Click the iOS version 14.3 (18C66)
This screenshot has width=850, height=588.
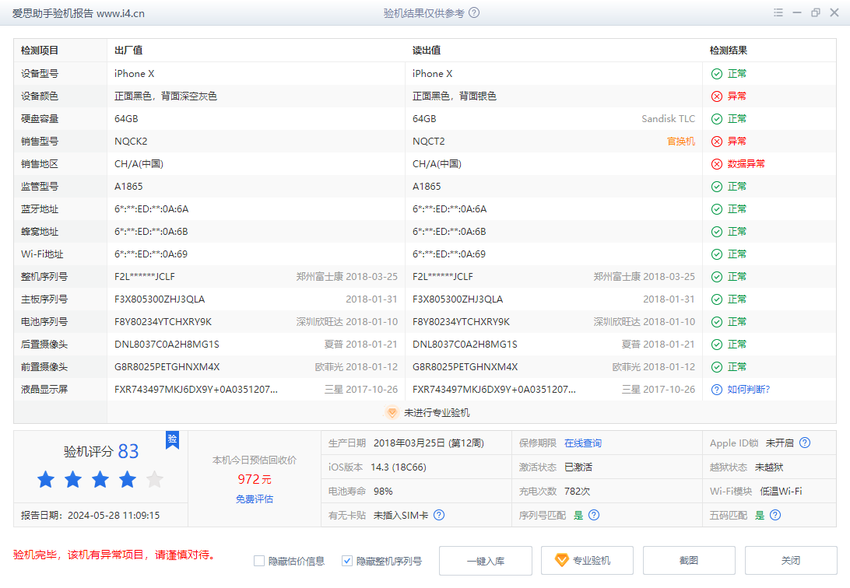(x=398, y=467)
